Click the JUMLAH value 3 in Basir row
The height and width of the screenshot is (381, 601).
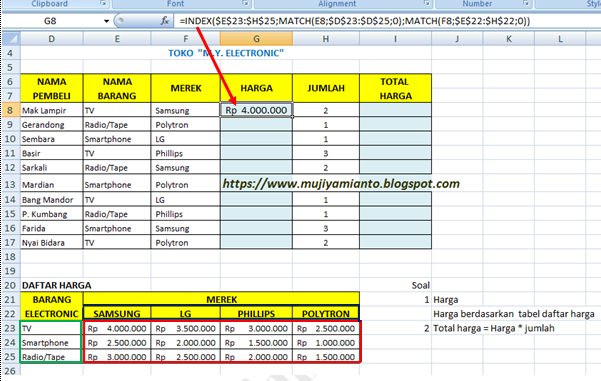click(326, 153)
